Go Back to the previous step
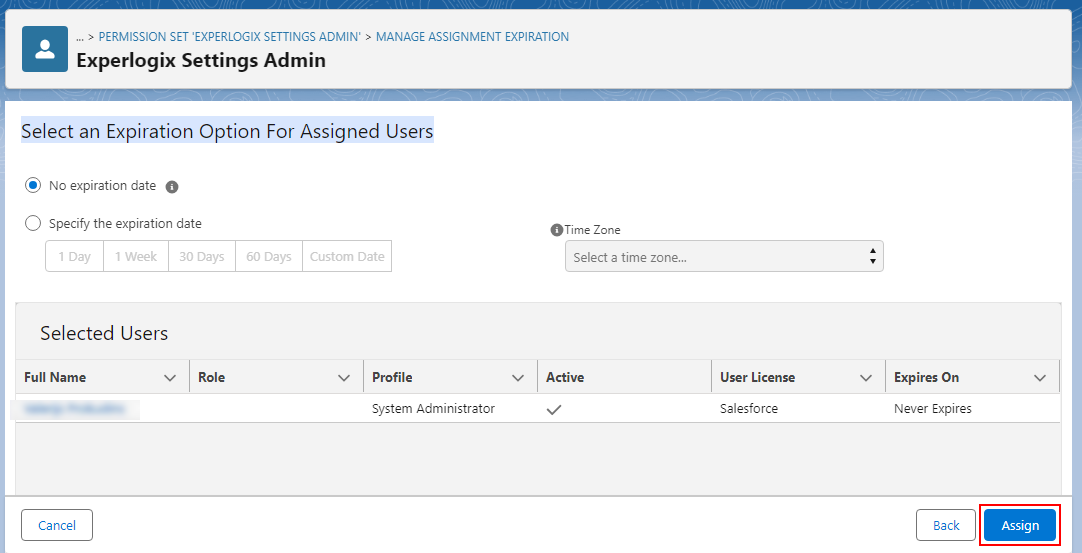 [946, 525]
